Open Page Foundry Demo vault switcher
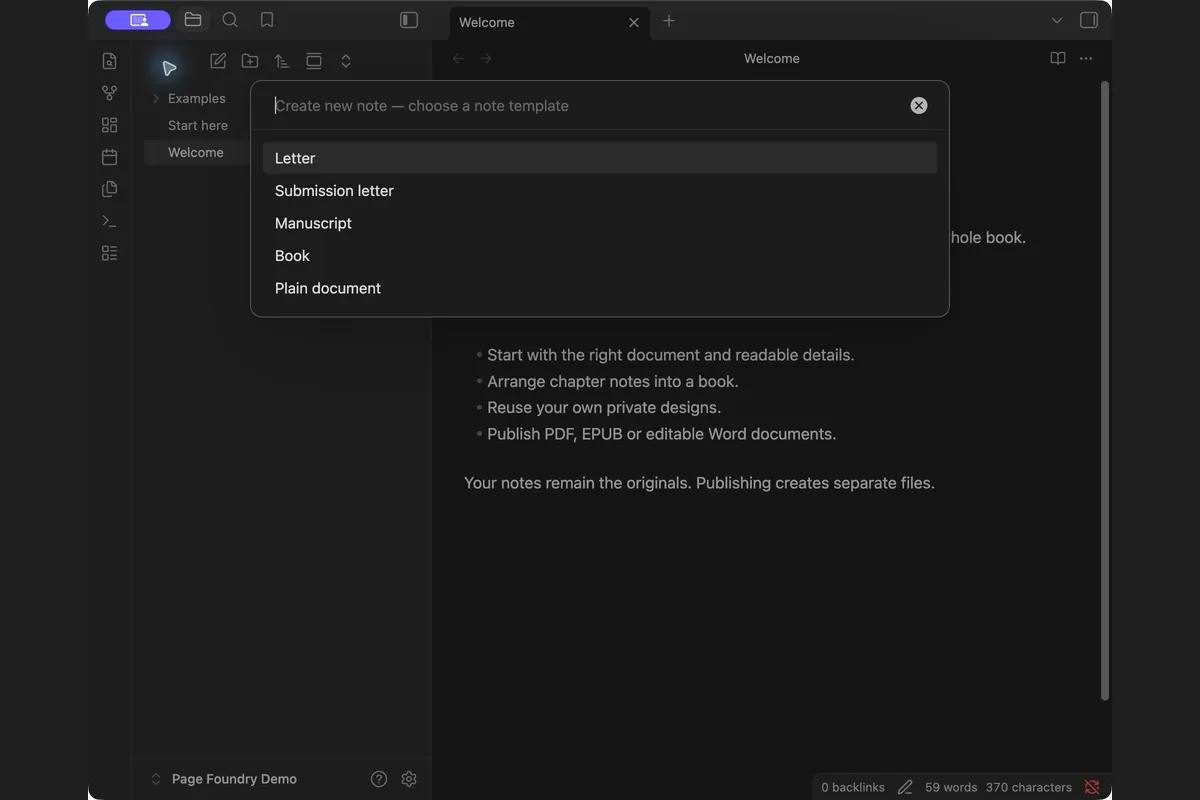This screenshot has width=1200, height=800. coord(224,779)
